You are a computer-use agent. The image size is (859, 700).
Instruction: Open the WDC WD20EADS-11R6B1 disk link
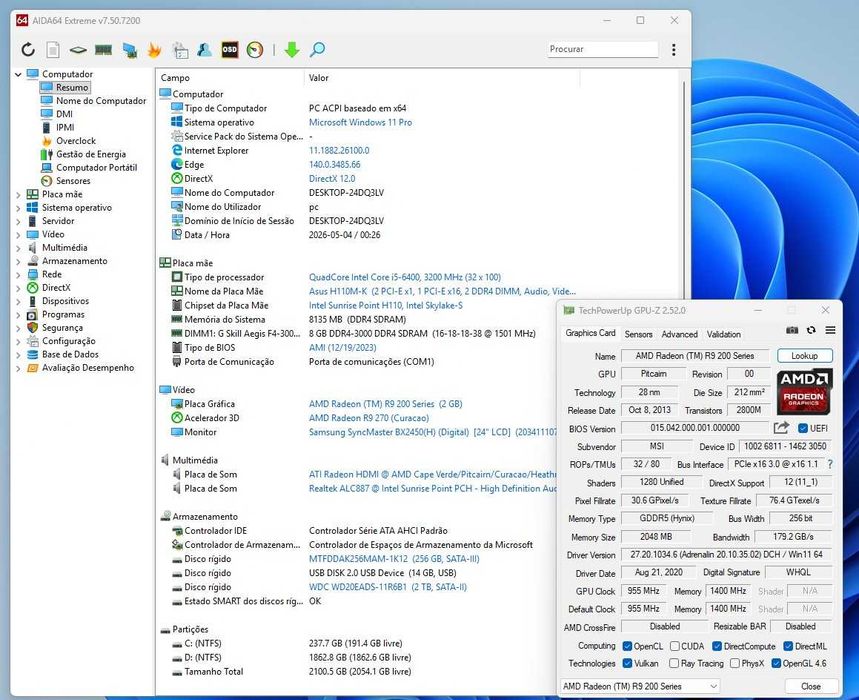388,587
